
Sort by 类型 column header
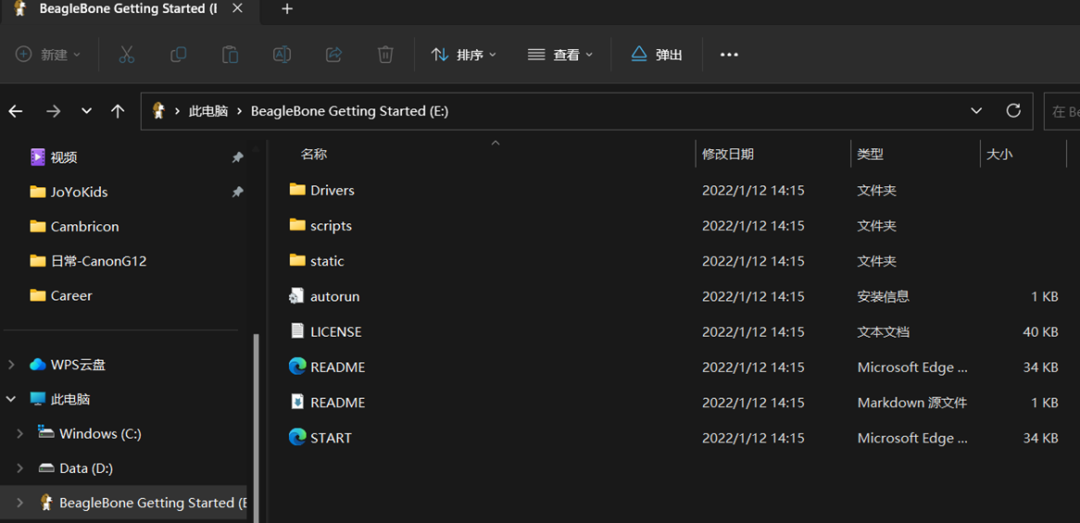870,154
